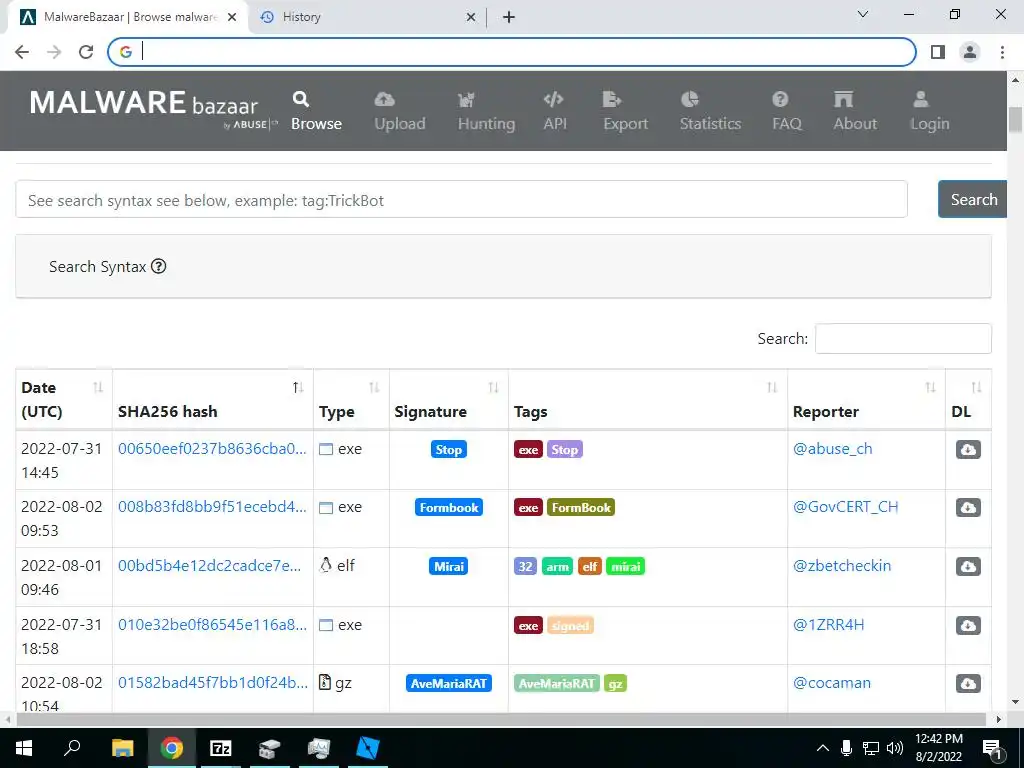
Task: Open reporter @1ZRR4H link
Action: point(828,624)
